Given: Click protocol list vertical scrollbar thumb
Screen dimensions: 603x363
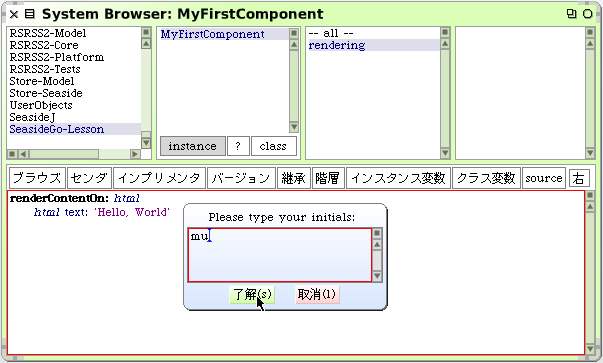Looking at the screenshot, I should (x=445, y=98).
